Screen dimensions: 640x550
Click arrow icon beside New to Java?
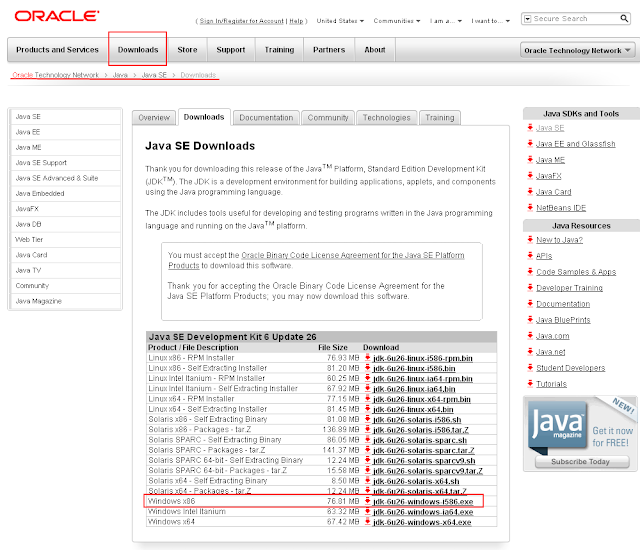coord(530,240)
